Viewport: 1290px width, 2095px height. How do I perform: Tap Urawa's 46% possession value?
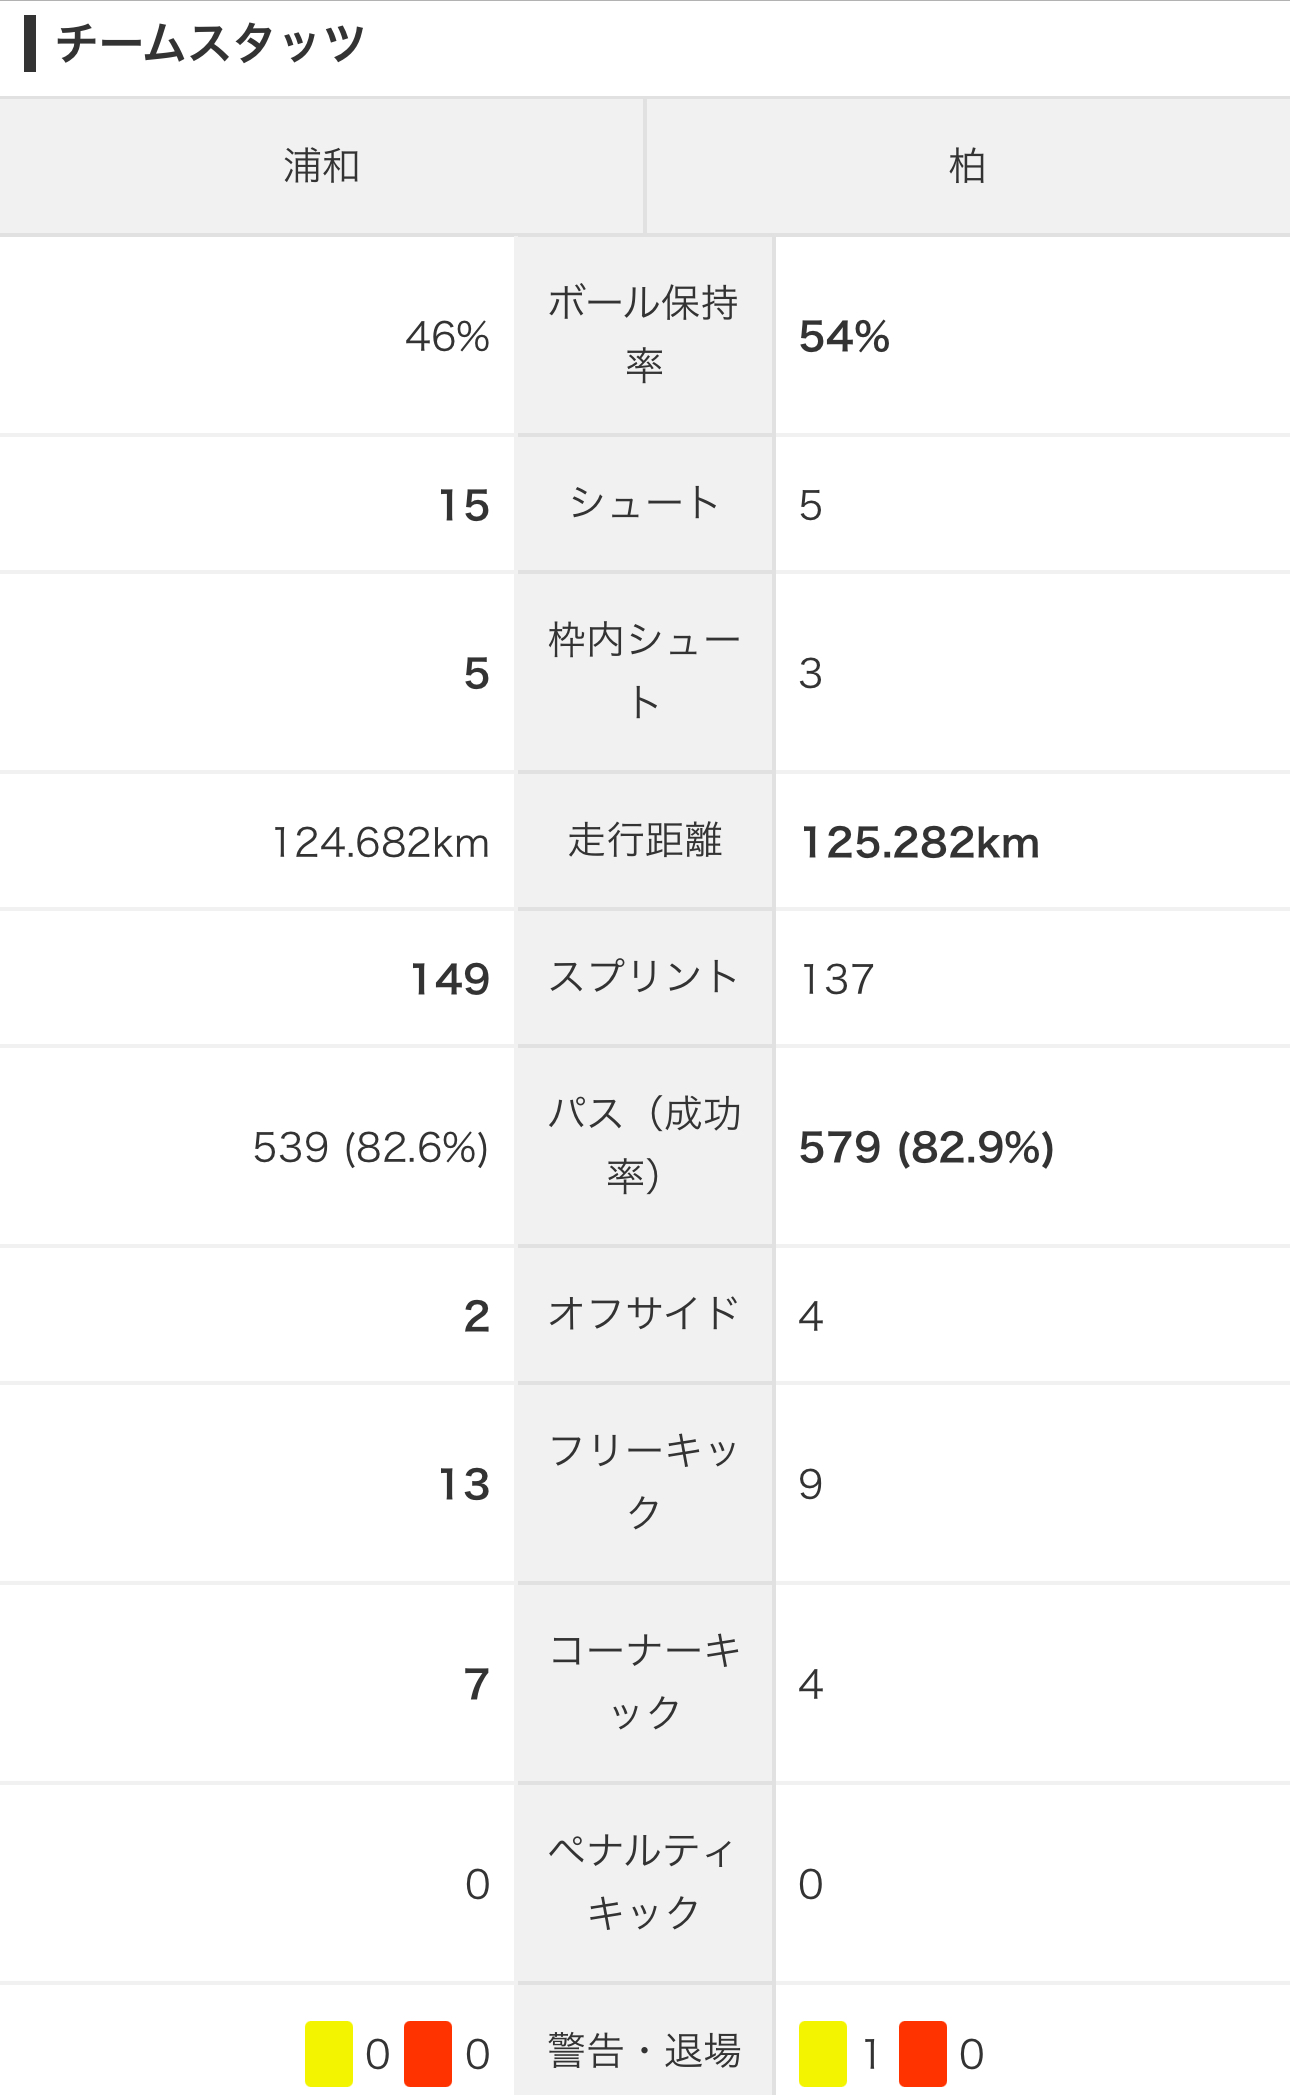(x=447, y=337)
